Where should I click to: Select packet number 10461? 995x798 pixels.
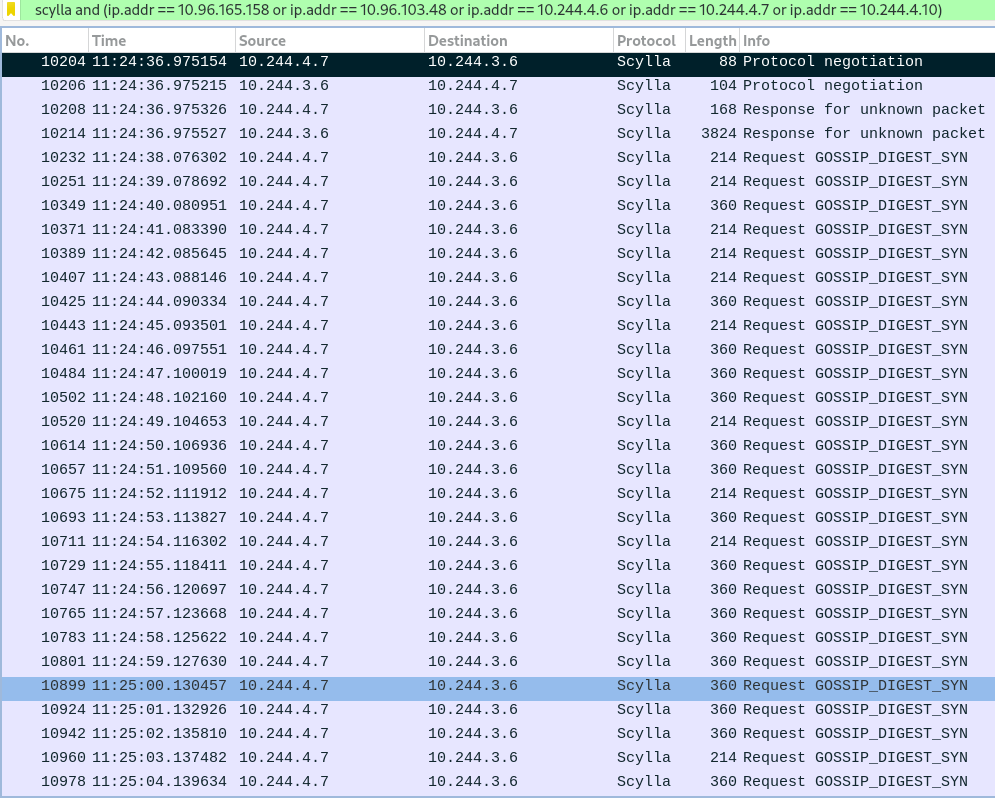click(x=498, y=350)
